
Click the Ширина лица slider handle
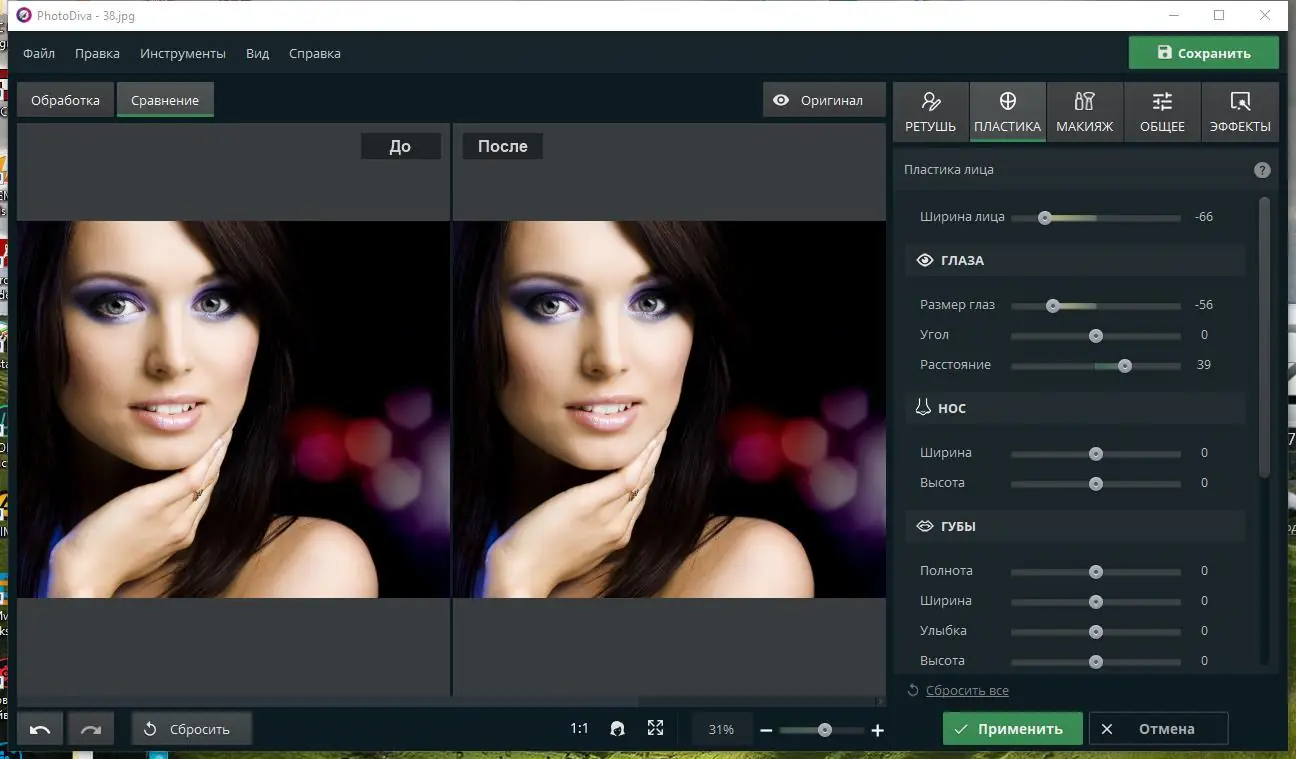pos(1044,217)
